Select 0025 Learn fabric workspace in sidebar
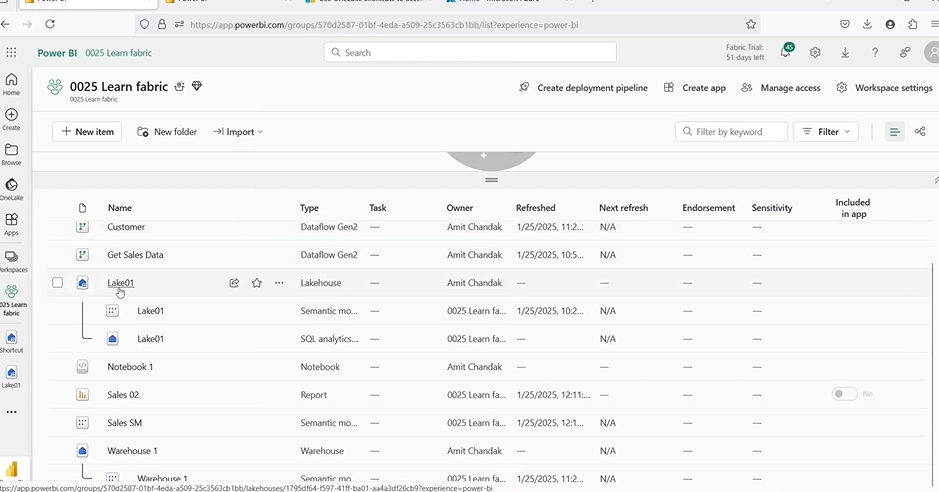 click(x=11, y=300)
